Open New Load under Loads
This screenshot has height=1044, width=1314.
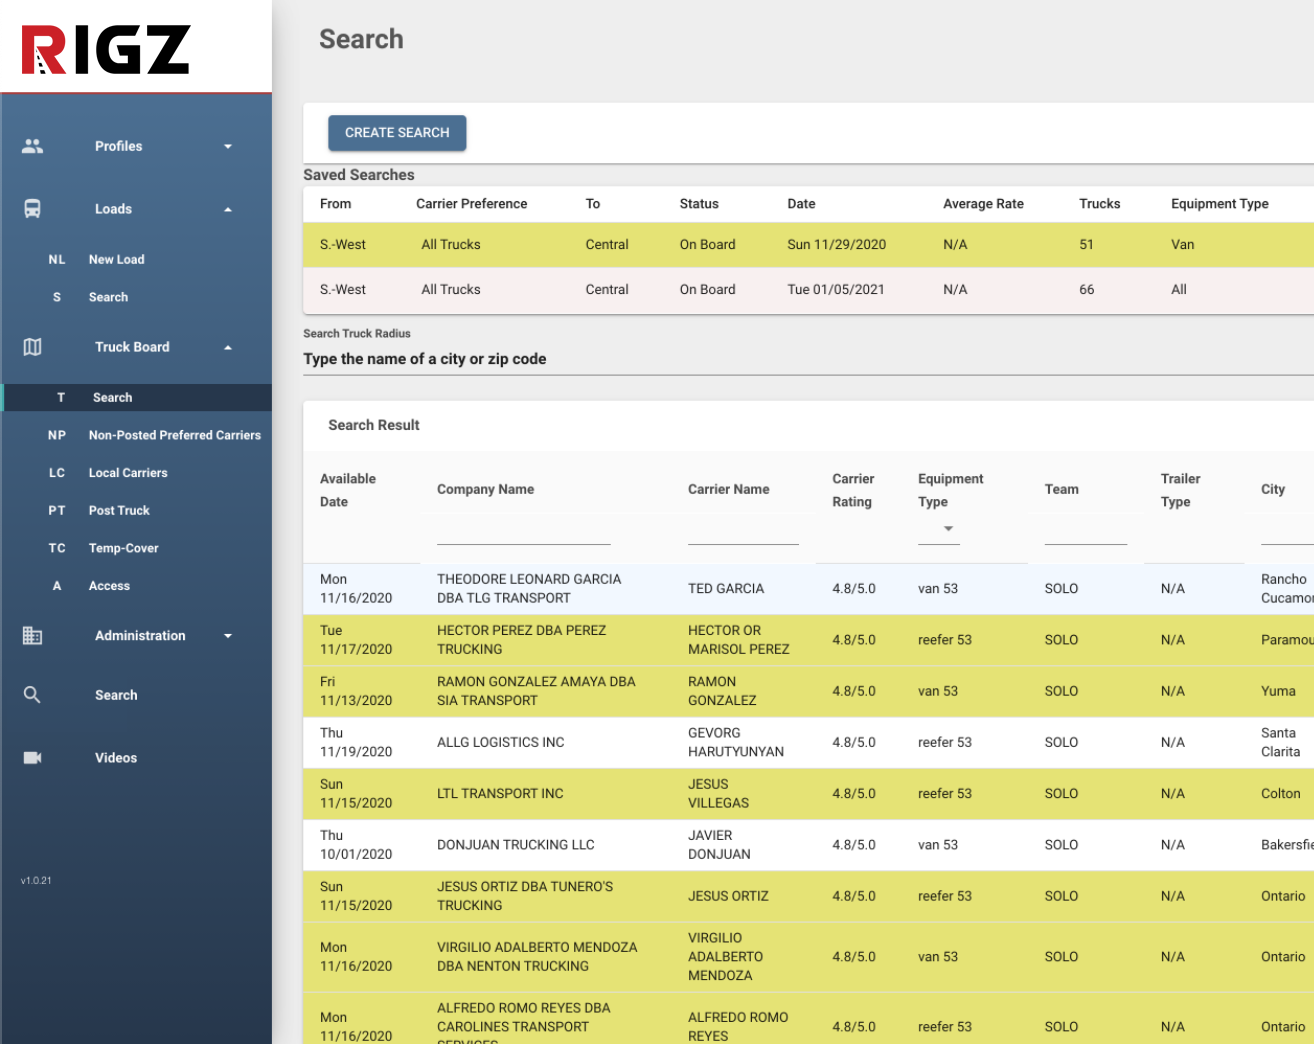click(x=116, y=259)
